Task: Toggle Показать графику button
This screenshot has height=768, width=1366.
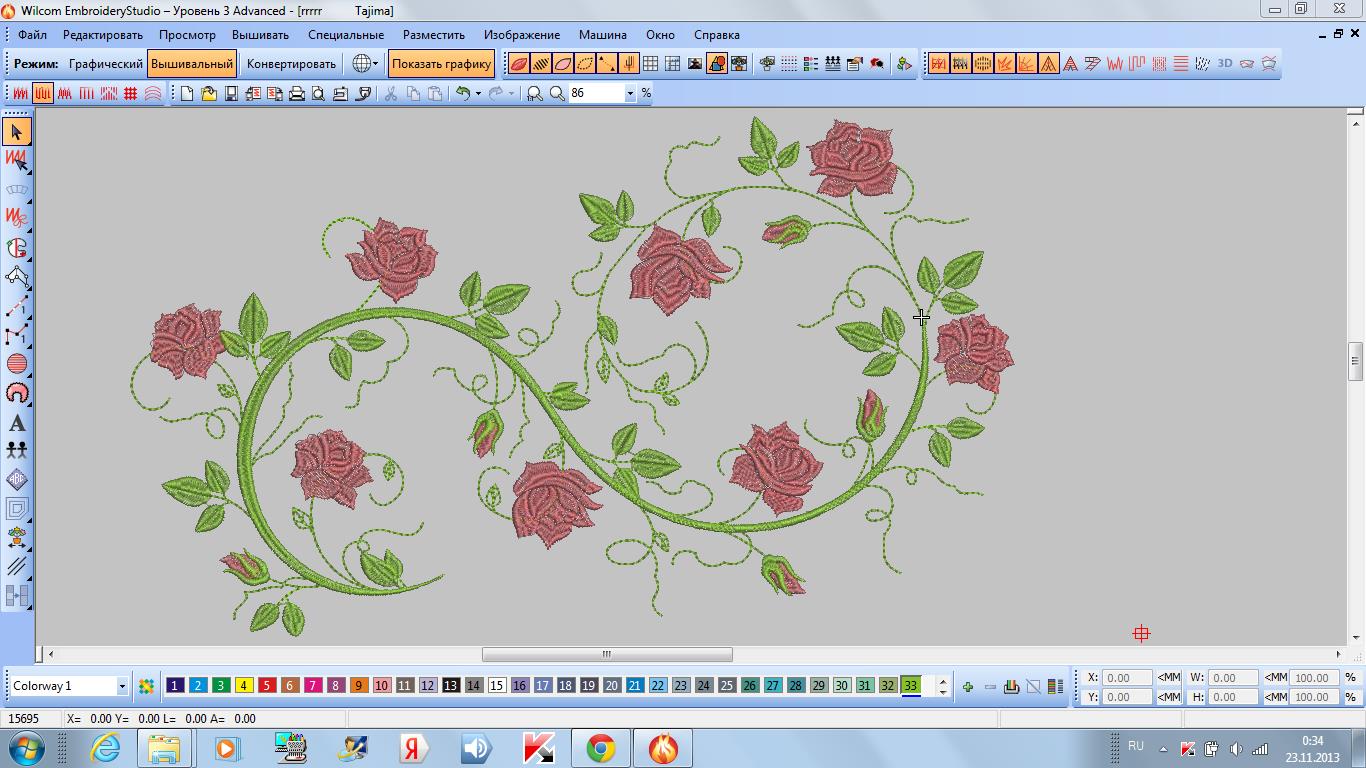Action: tap(441, 64)
